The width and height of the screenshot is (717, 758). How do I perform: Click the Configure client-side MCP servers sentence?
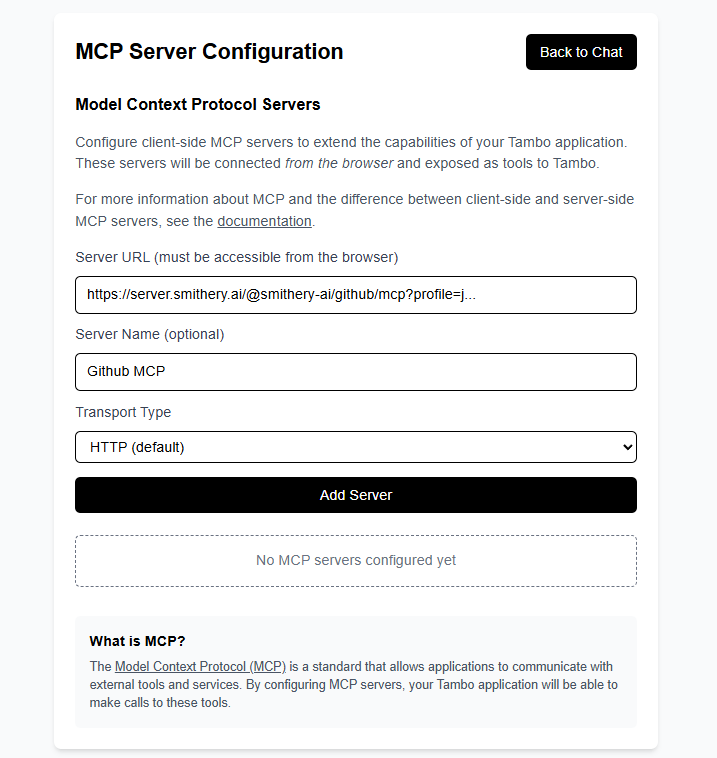[351, 142]
